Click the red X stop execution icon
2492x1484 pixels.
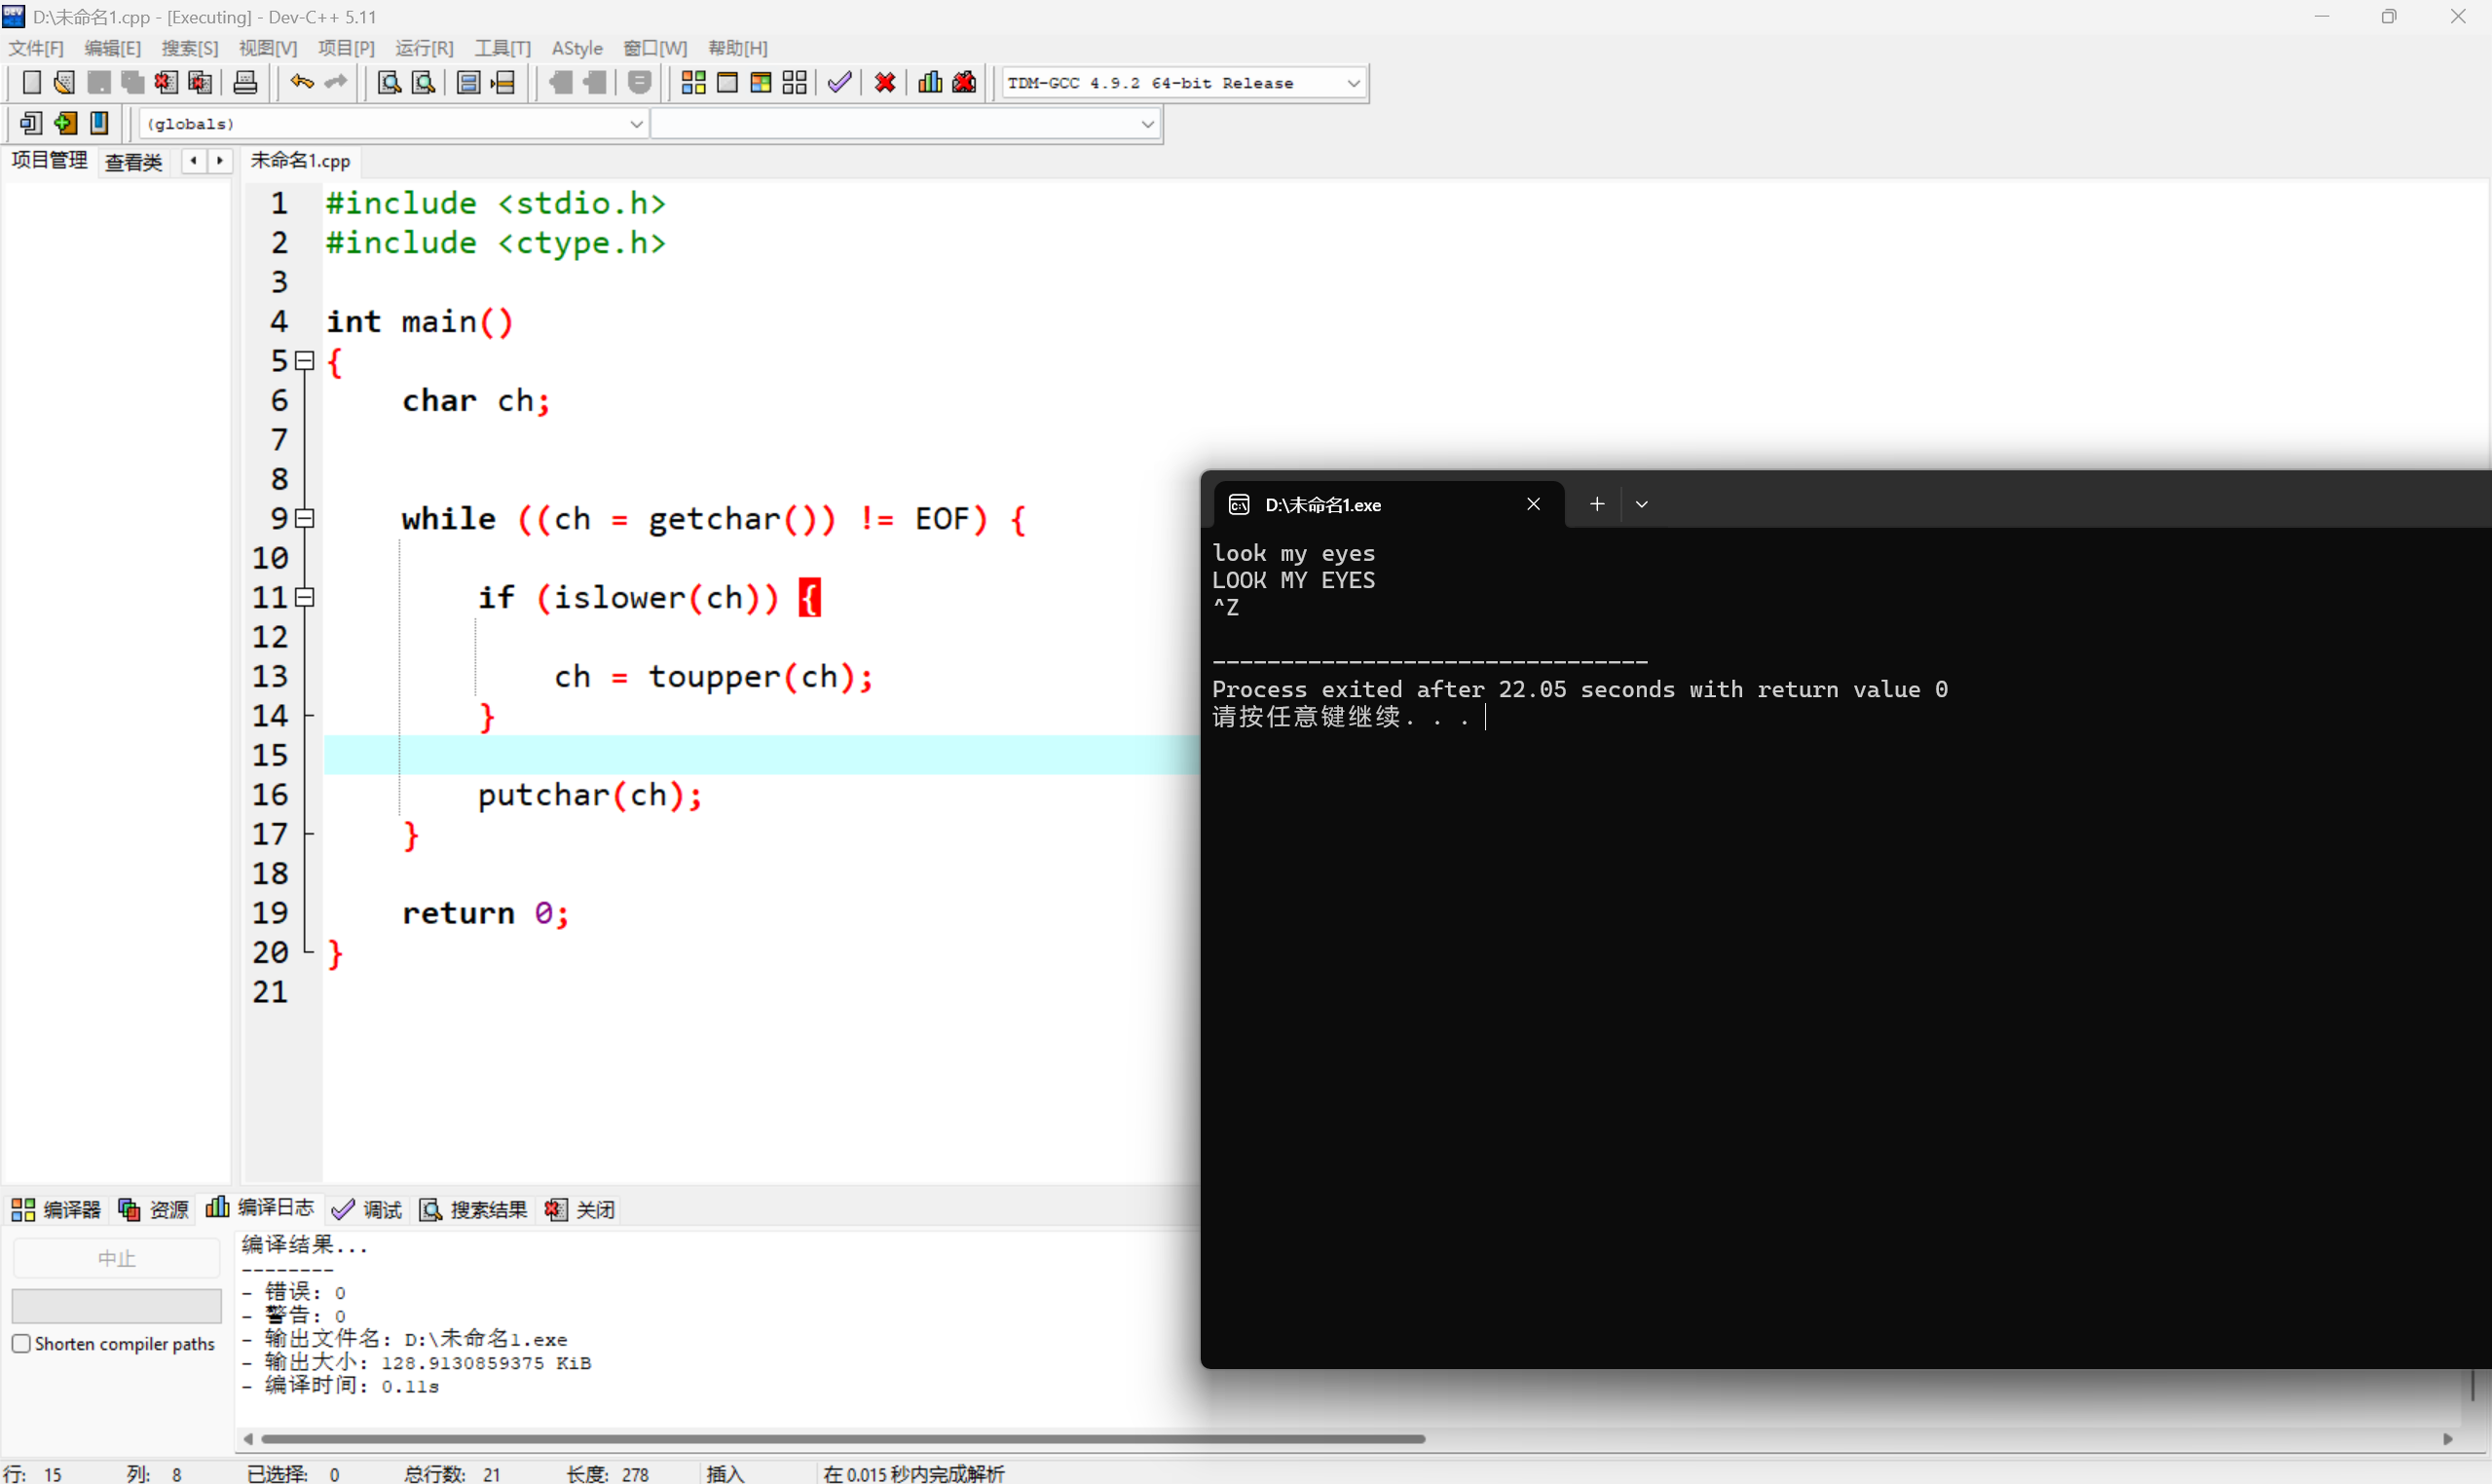pos(885,83)
